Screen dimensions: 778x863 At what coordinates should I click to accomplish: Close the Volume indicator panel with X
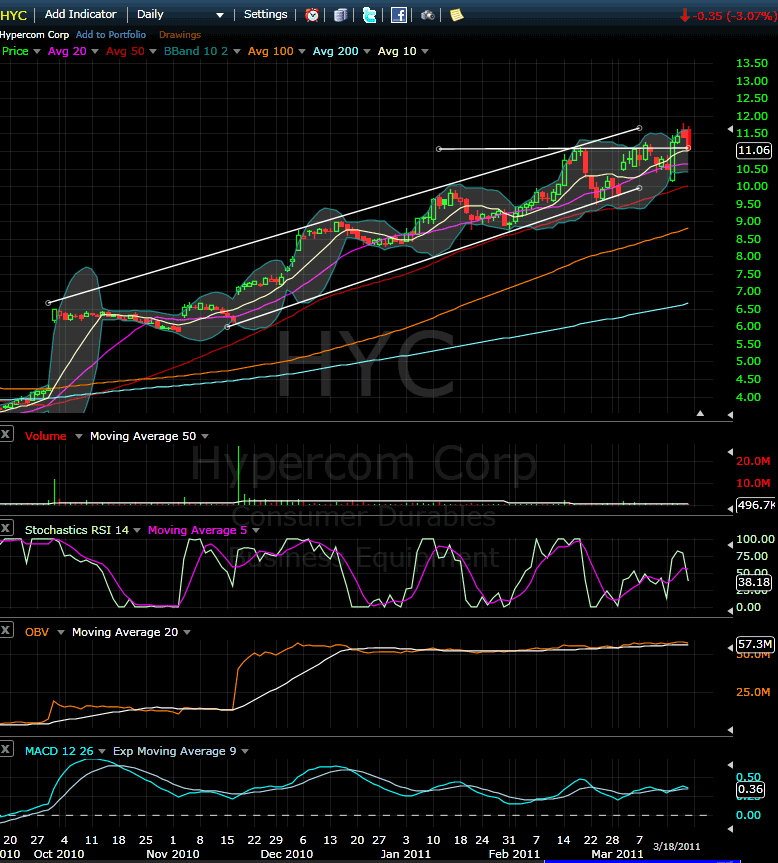click(x=6, y=434)
